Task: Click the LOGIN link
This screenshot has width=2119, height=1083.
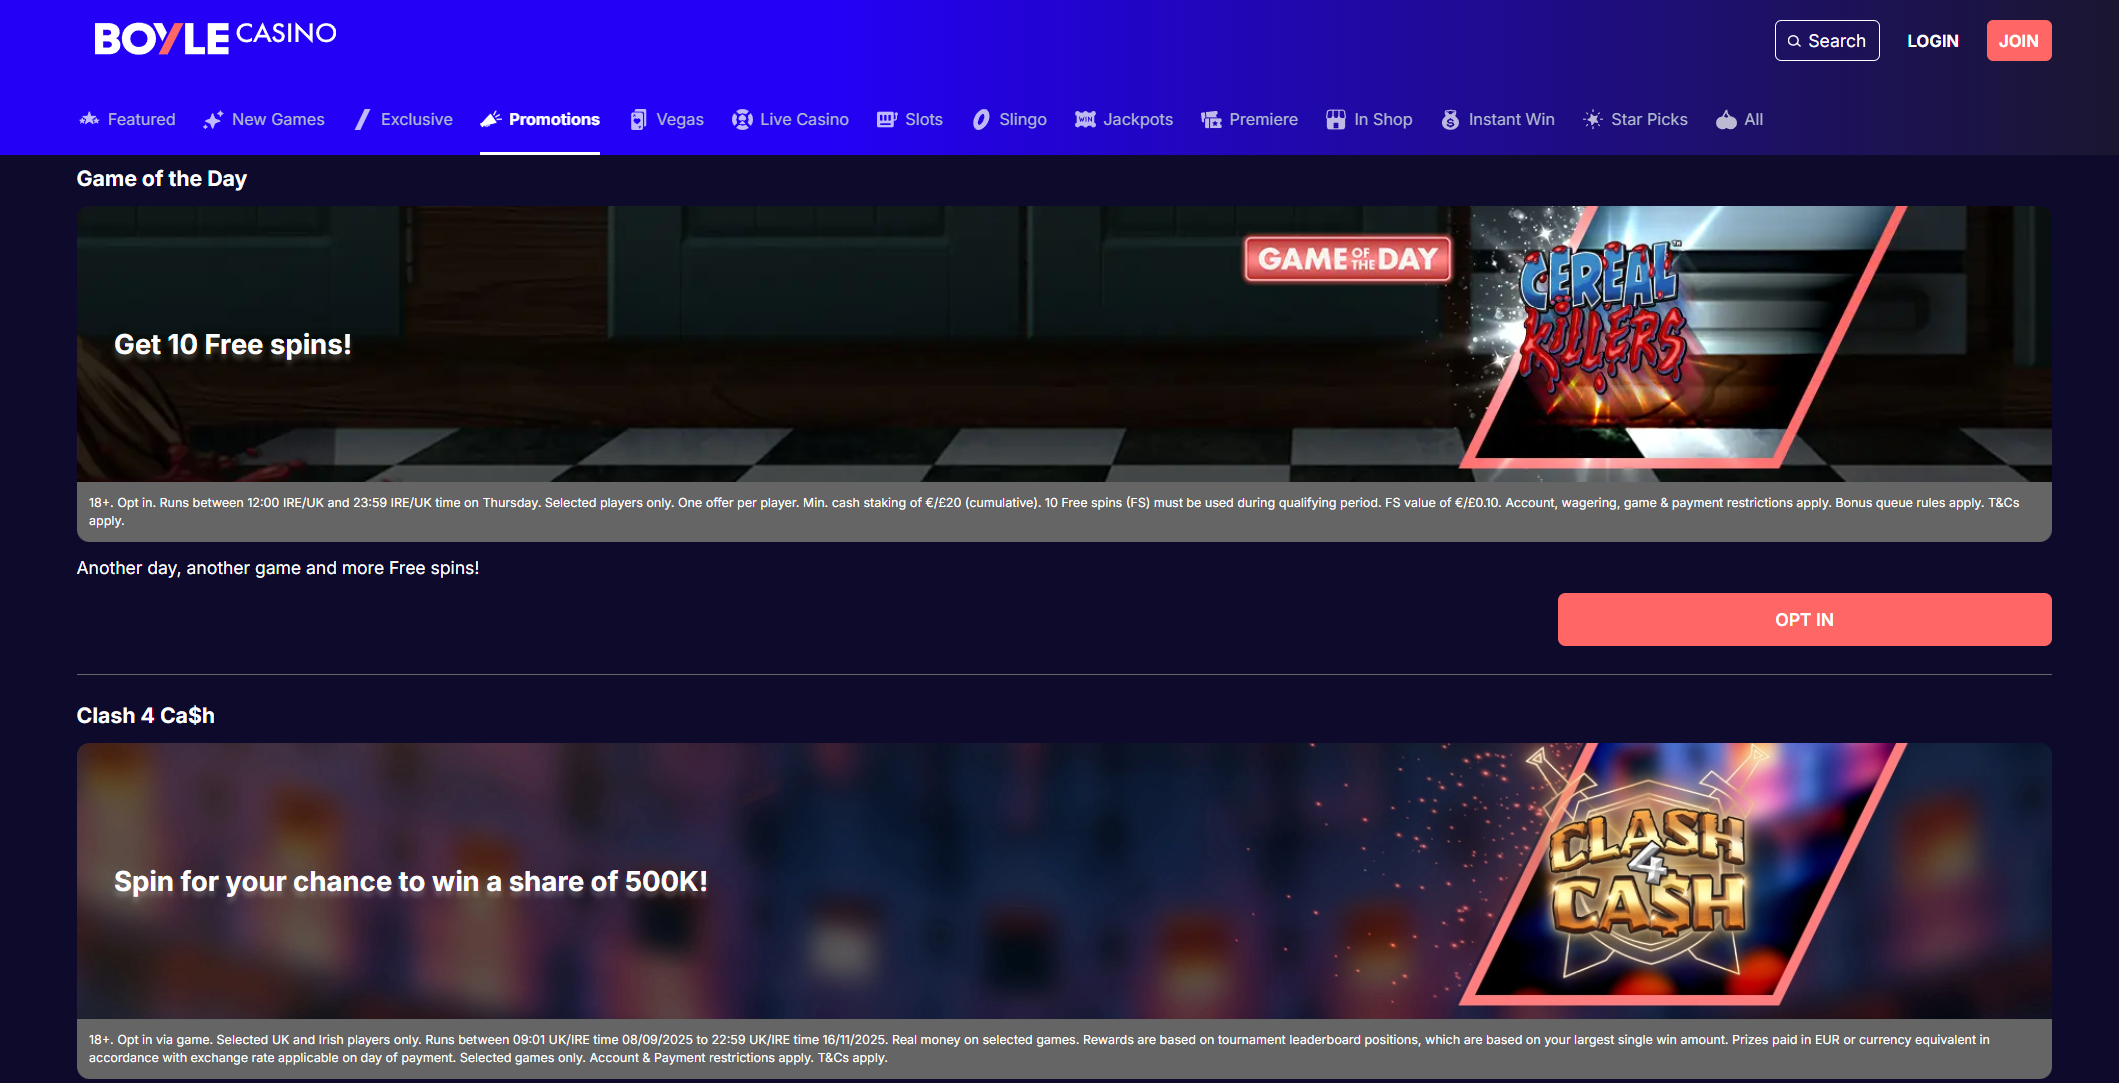Action: tap(1932, 41)
